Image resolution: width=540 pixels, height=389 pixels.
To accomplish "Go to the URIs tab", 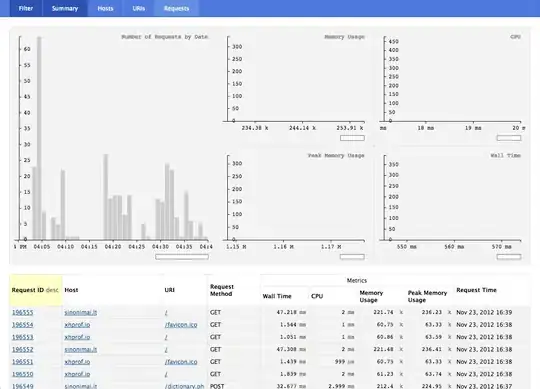I will coord(138,8).
